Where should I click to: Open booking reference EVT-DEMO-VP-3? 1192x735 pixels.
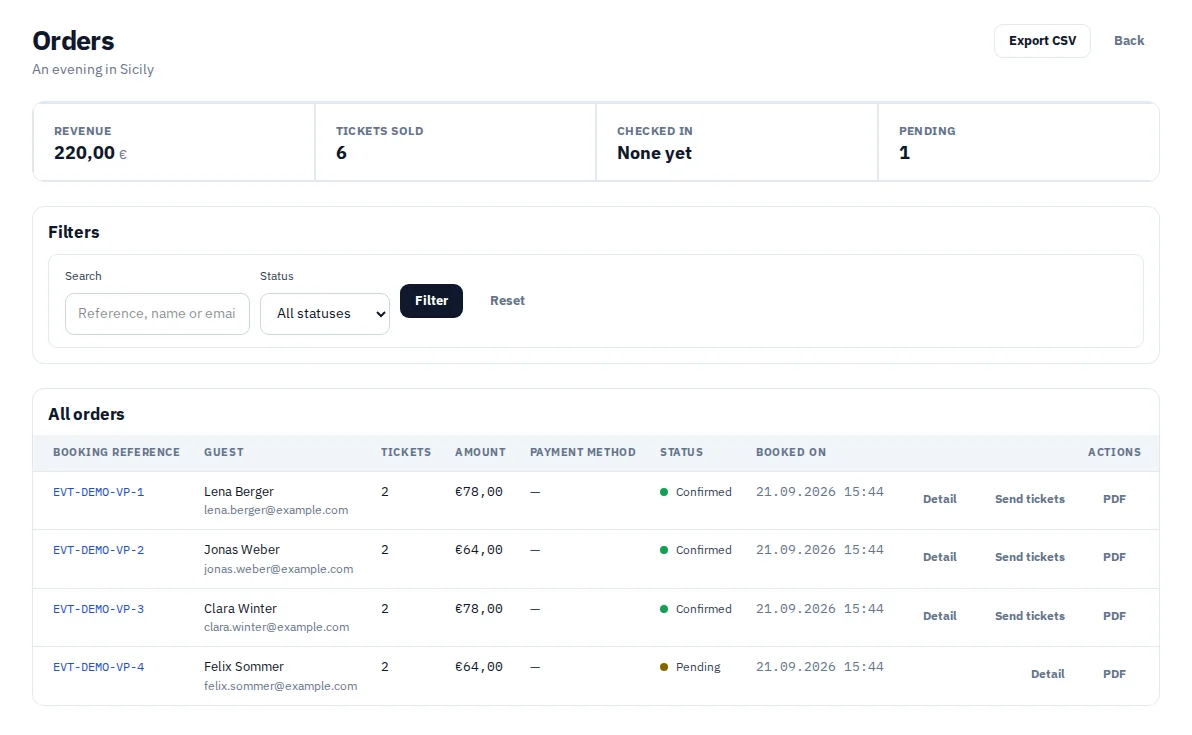(99, 609)
